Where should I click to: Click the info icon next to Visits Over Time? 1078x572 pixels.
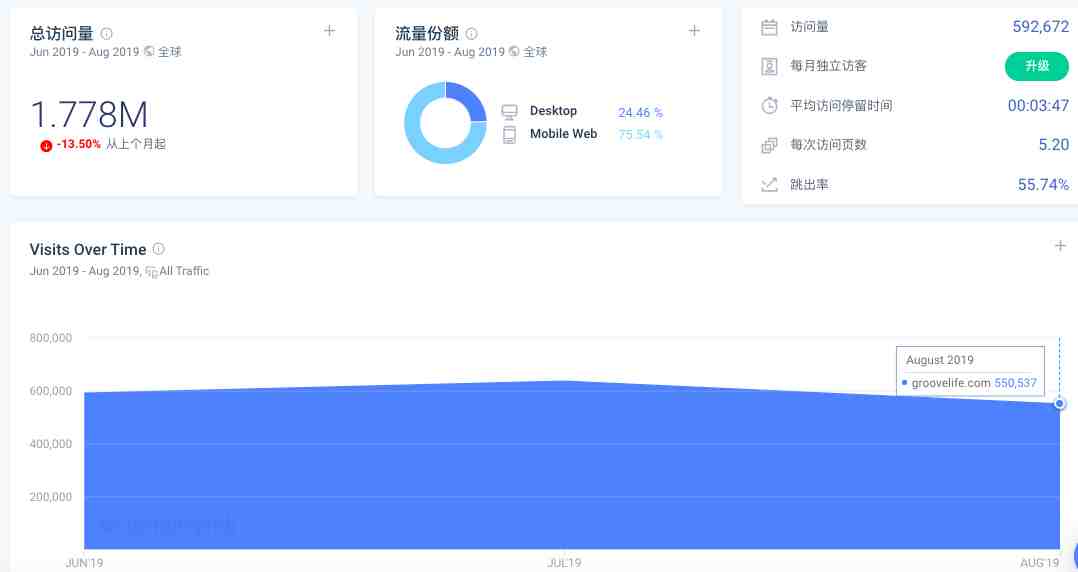coord(159,249)
